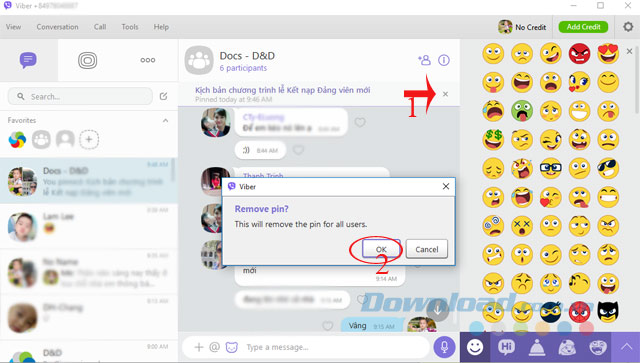Open the sticker cat-face icon in message bar
The width and height of the screenshot is (640, 363).
pos(232,347)
